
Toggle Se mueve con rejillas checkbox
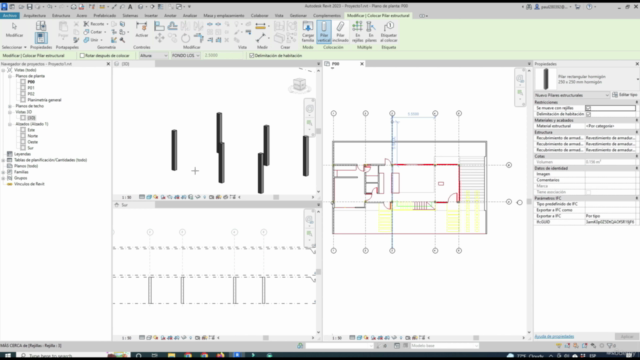click(588, 108)
